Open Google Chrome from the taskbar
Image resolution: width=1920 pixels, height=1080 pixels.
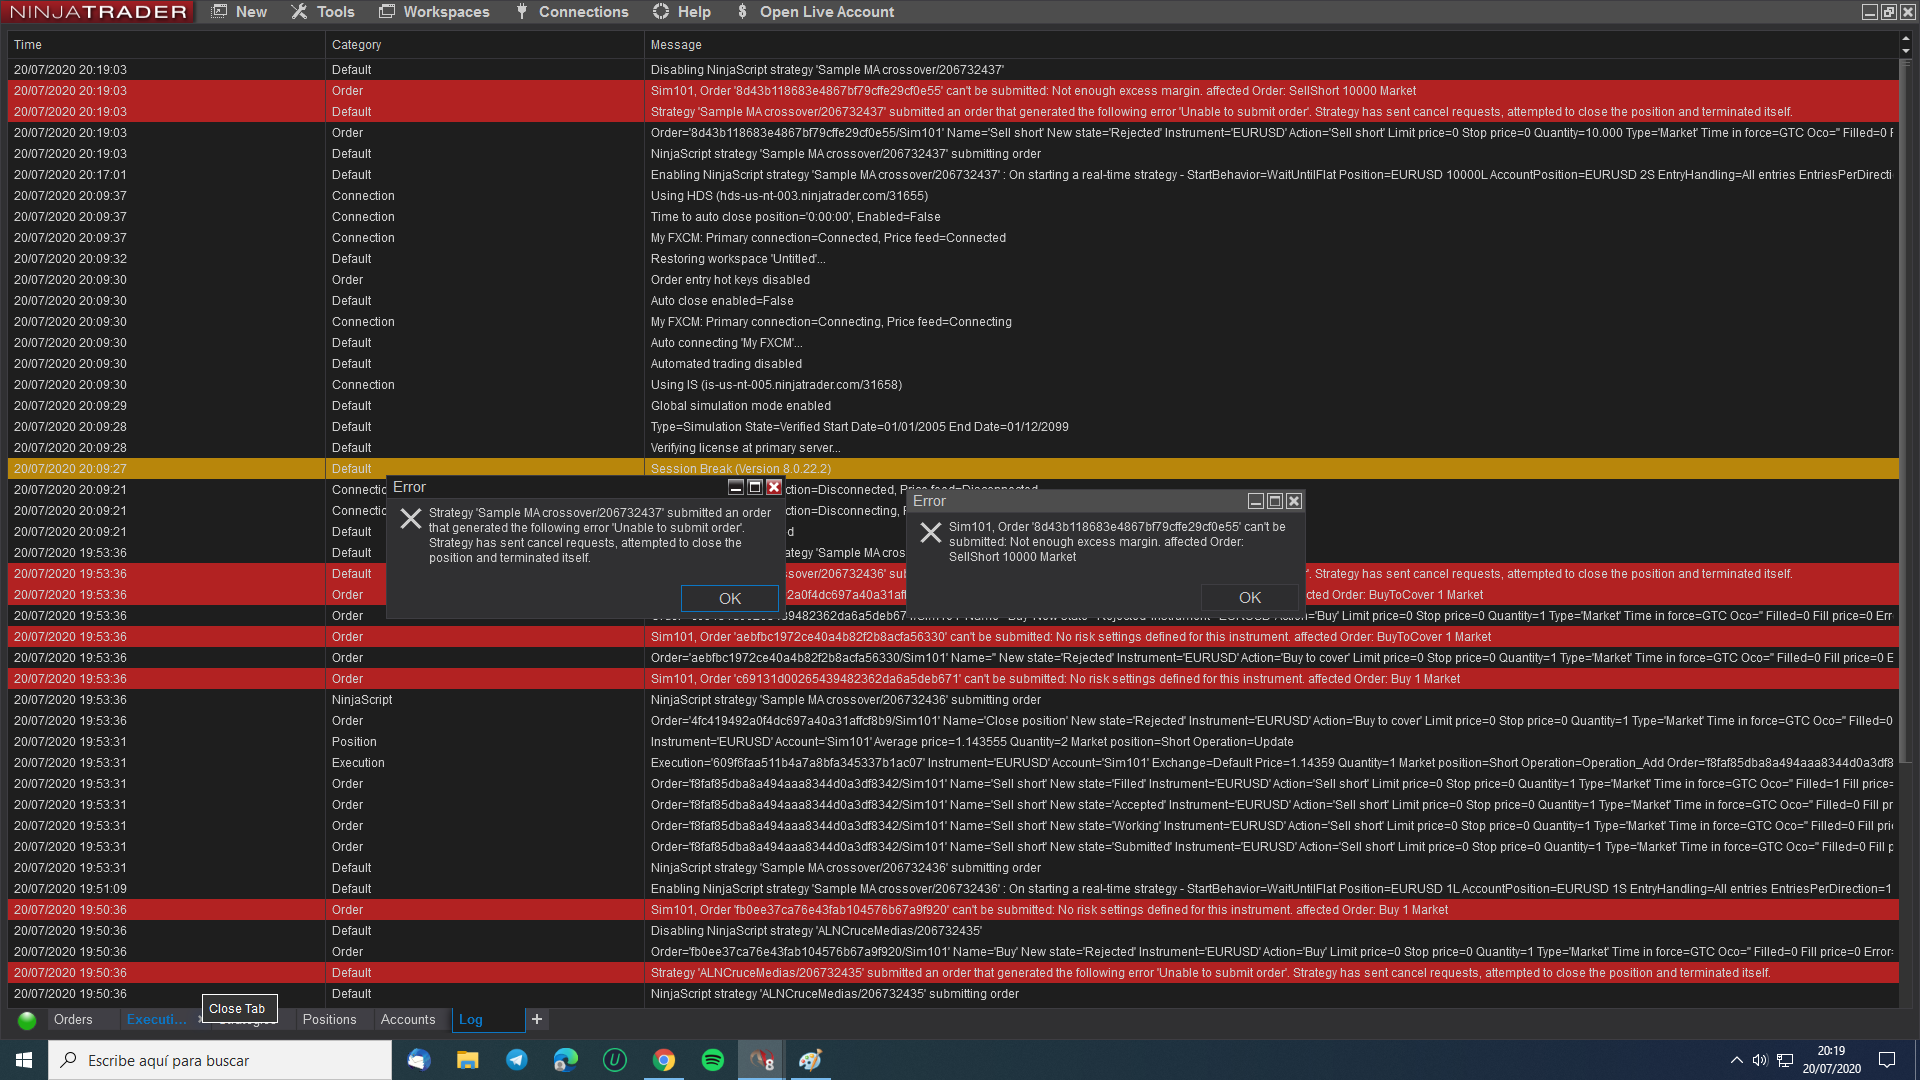pos(664,1060)
